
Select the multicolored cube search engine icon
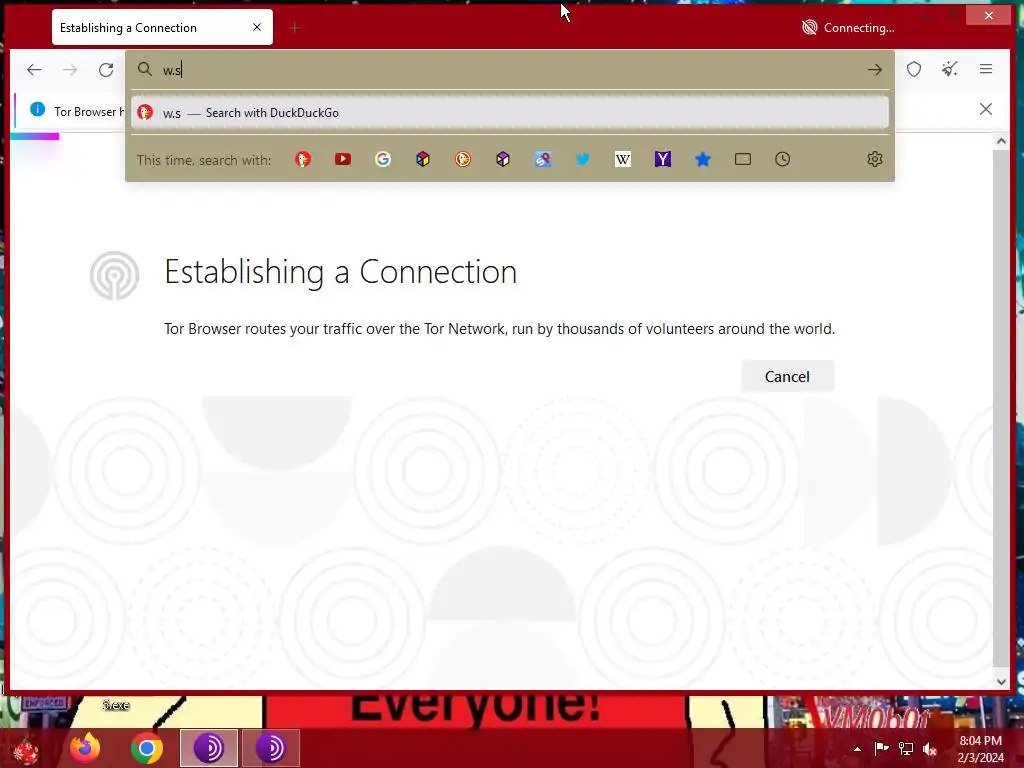423,159
